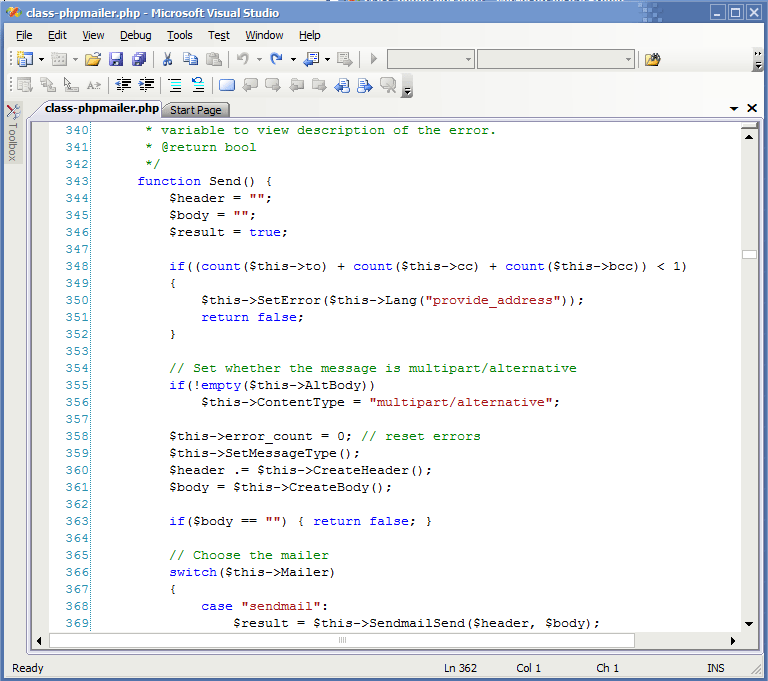Image resolution: width=768 pixels, height=681 pixels.
Task: Click the horizontal scrollbar thumb
Action: [x=342, y=640]
